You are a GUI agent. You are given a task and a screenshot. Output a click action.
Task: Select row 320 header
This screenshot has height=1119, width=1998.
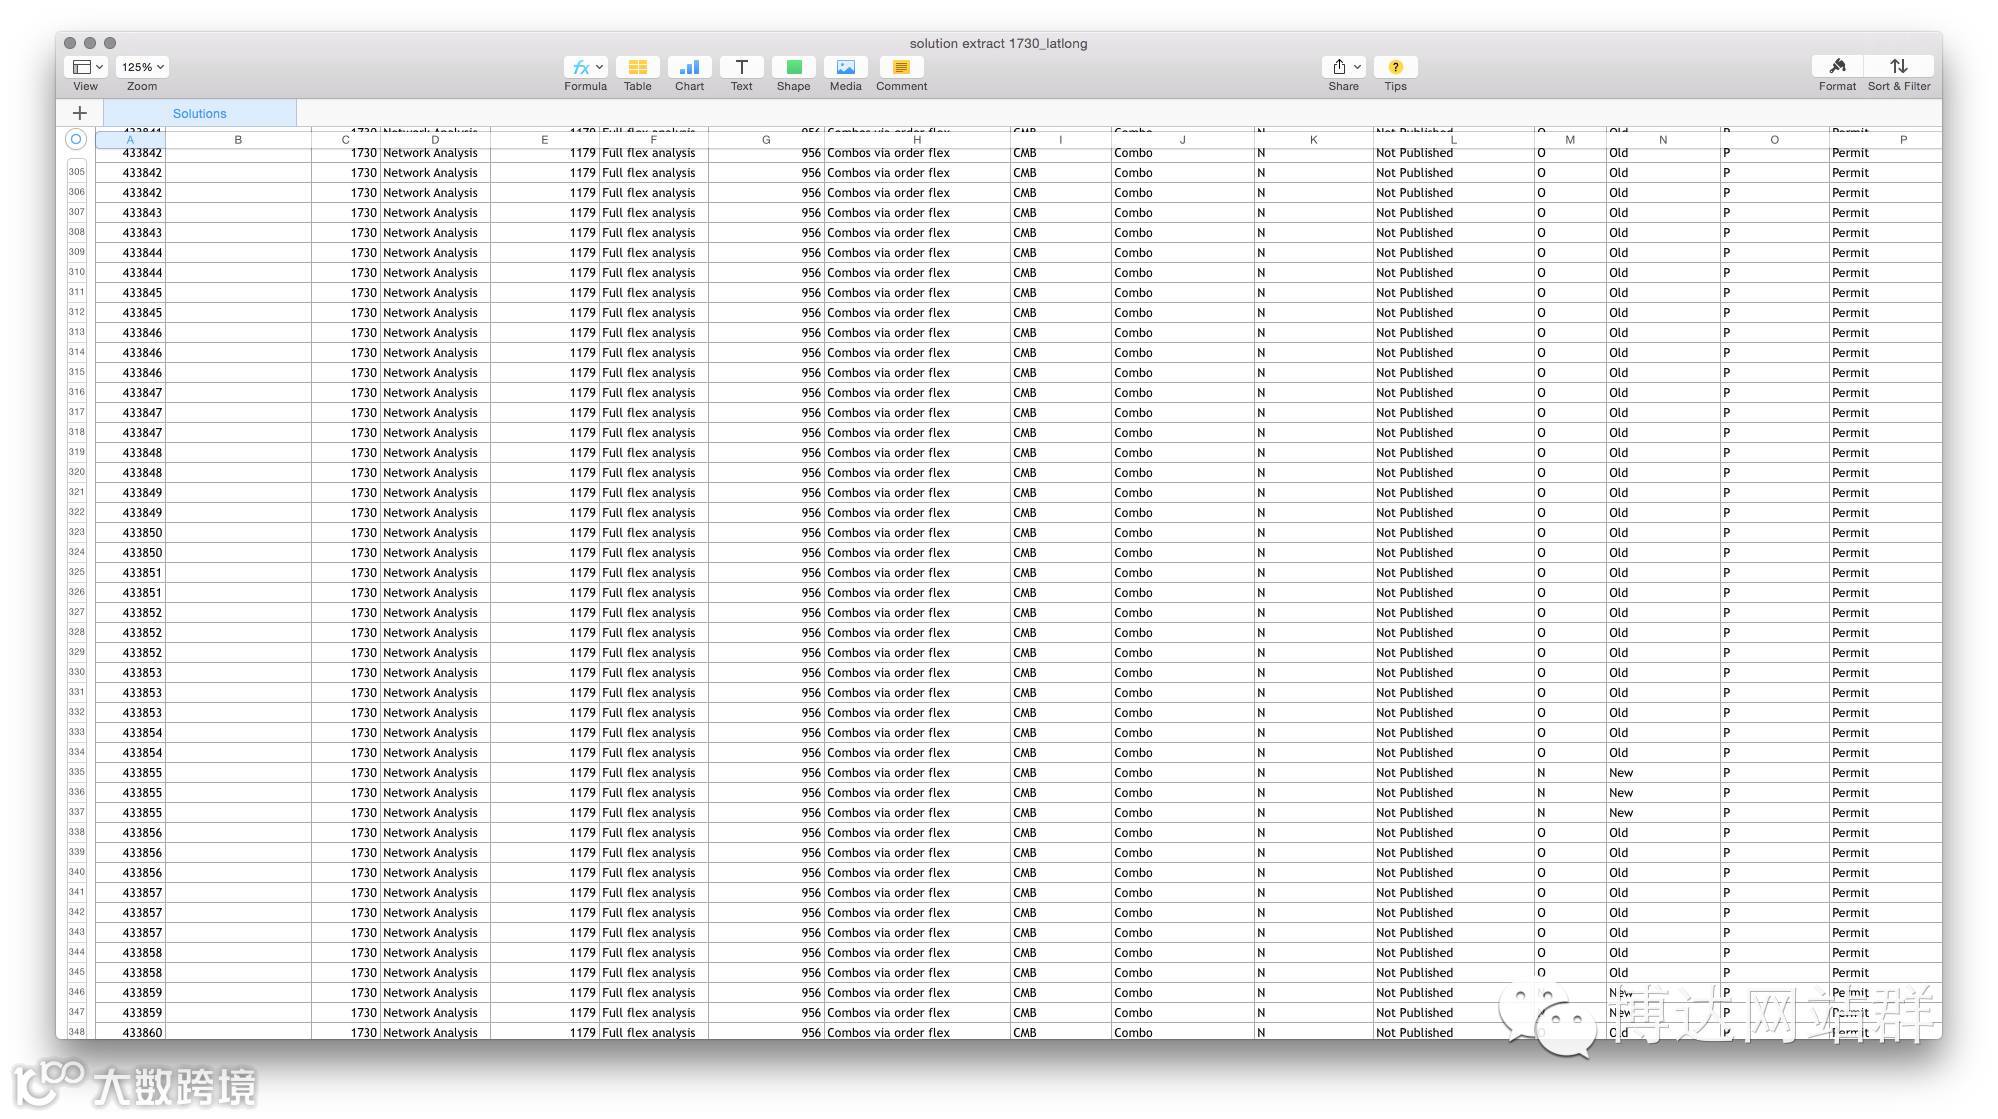point(77,472)
